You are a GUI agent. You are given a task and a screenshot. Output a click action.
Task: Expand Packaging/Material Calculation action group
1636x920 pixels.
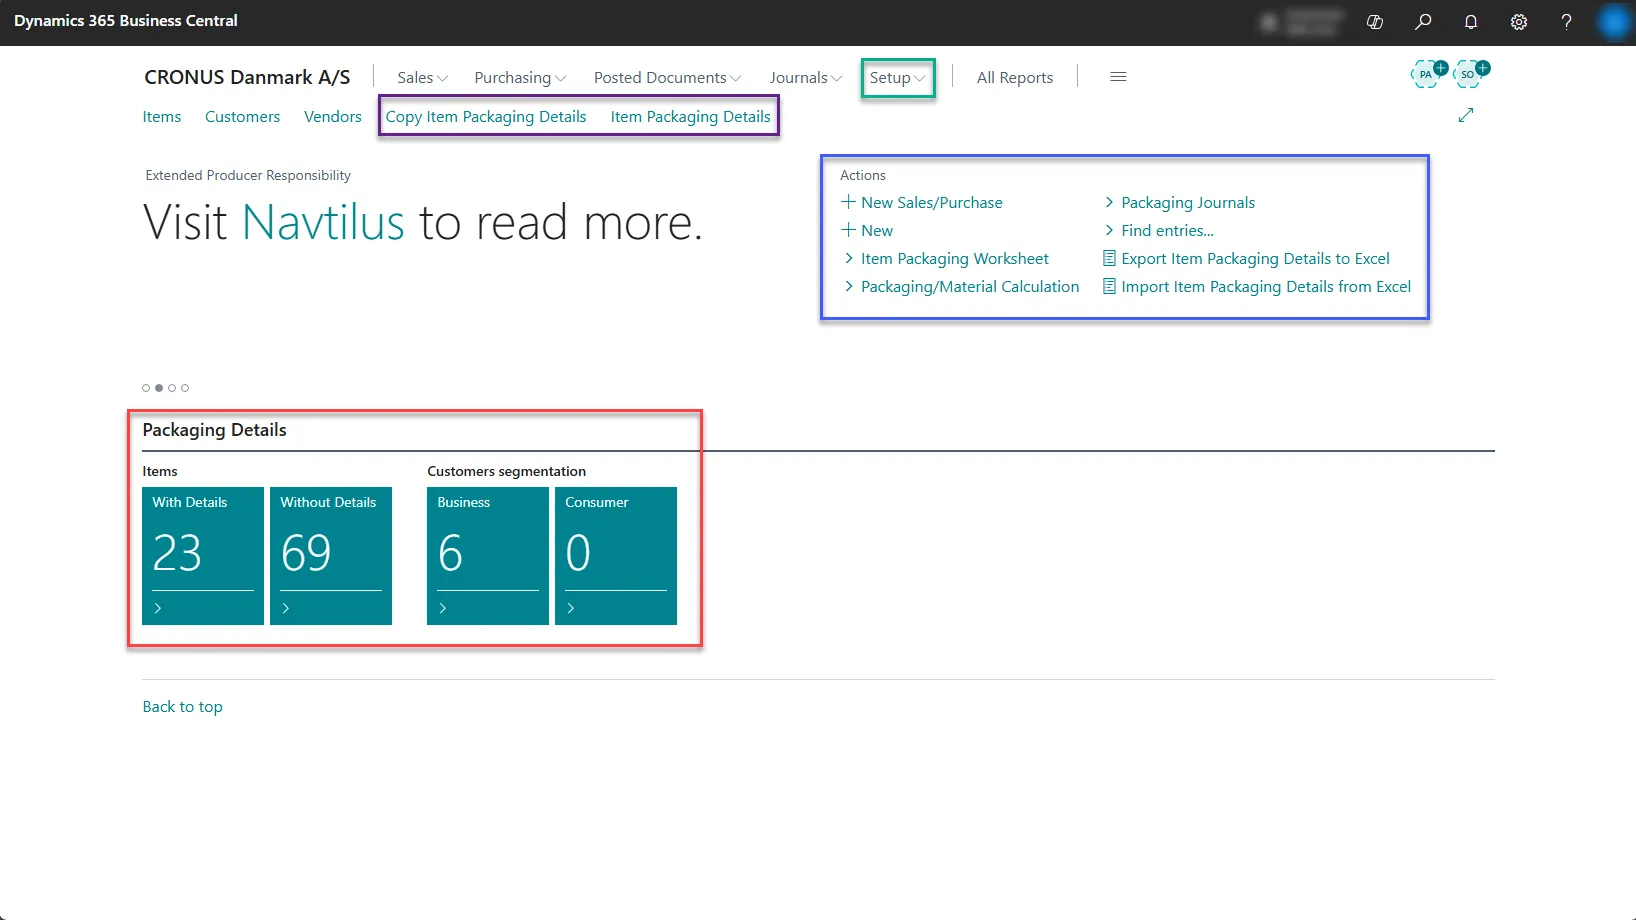(960, 286)
